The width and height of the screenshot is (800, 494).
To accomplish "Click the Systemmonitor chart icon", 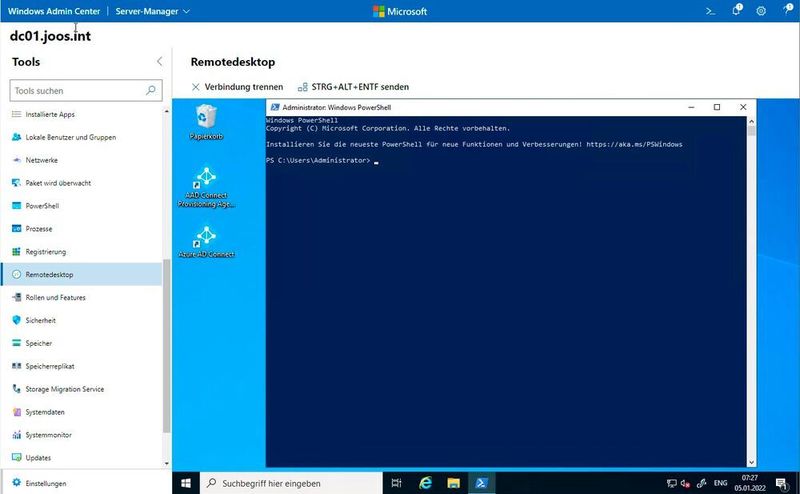I will (x=16, y=435).
